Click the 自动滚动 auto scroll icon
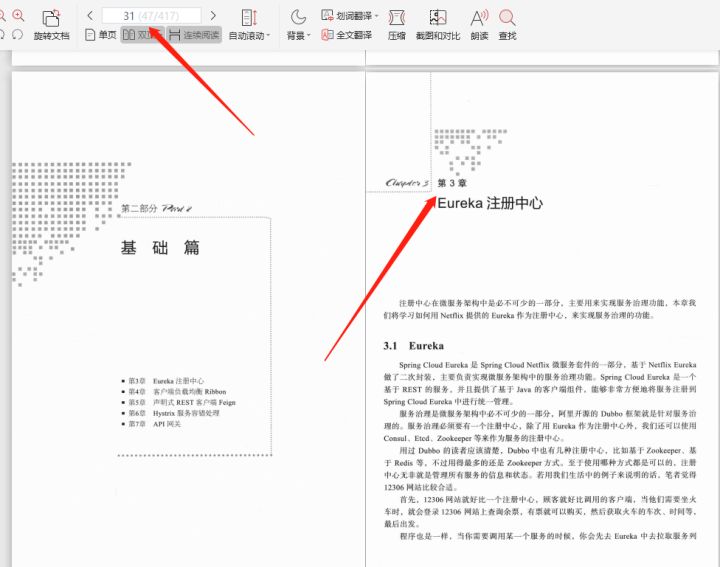The width and height of the screenshot is (720, 567). (x=249, y=18)
